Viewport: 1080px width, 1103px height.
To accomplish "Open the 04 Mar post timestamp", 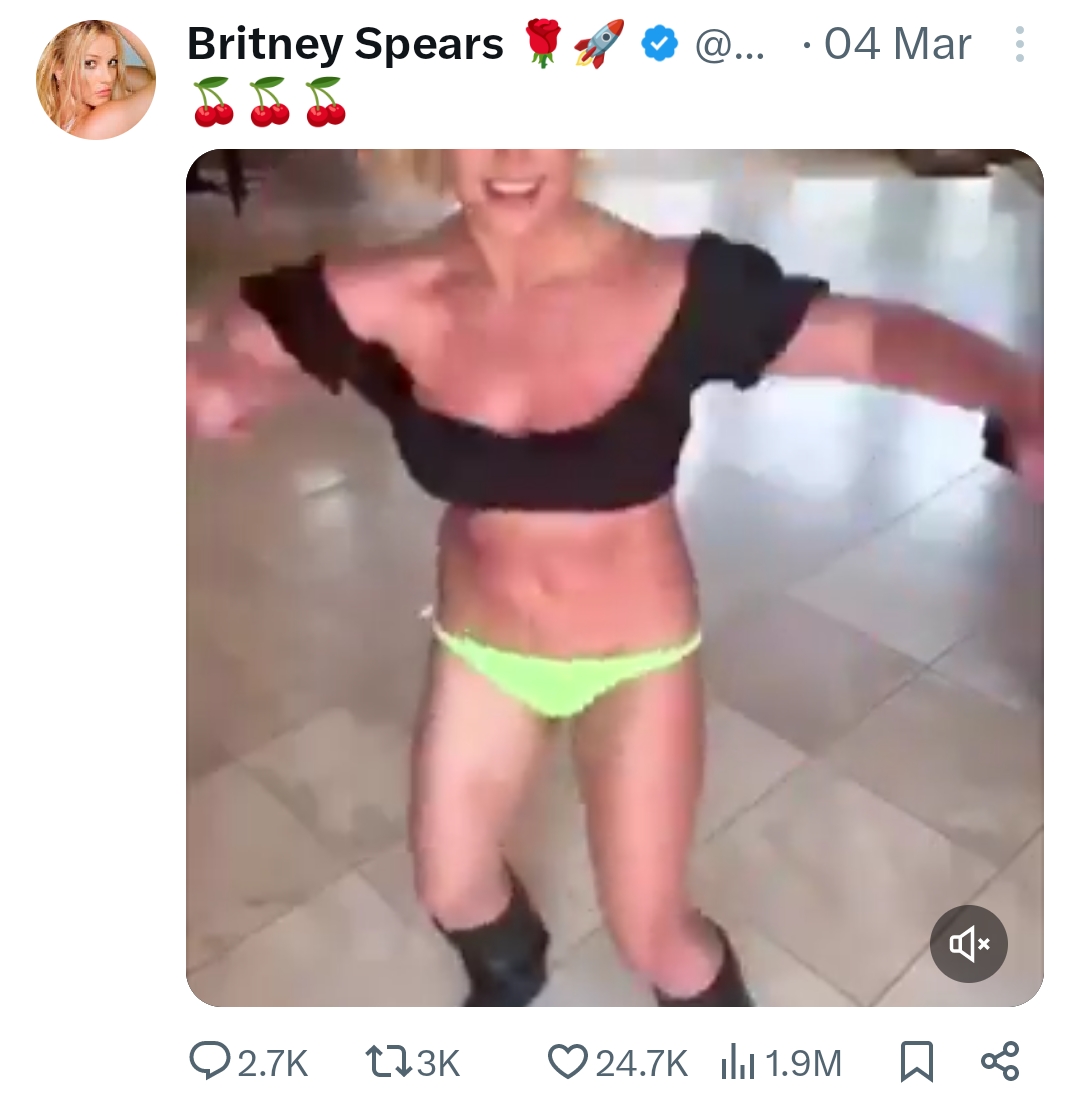I will 897,44.
